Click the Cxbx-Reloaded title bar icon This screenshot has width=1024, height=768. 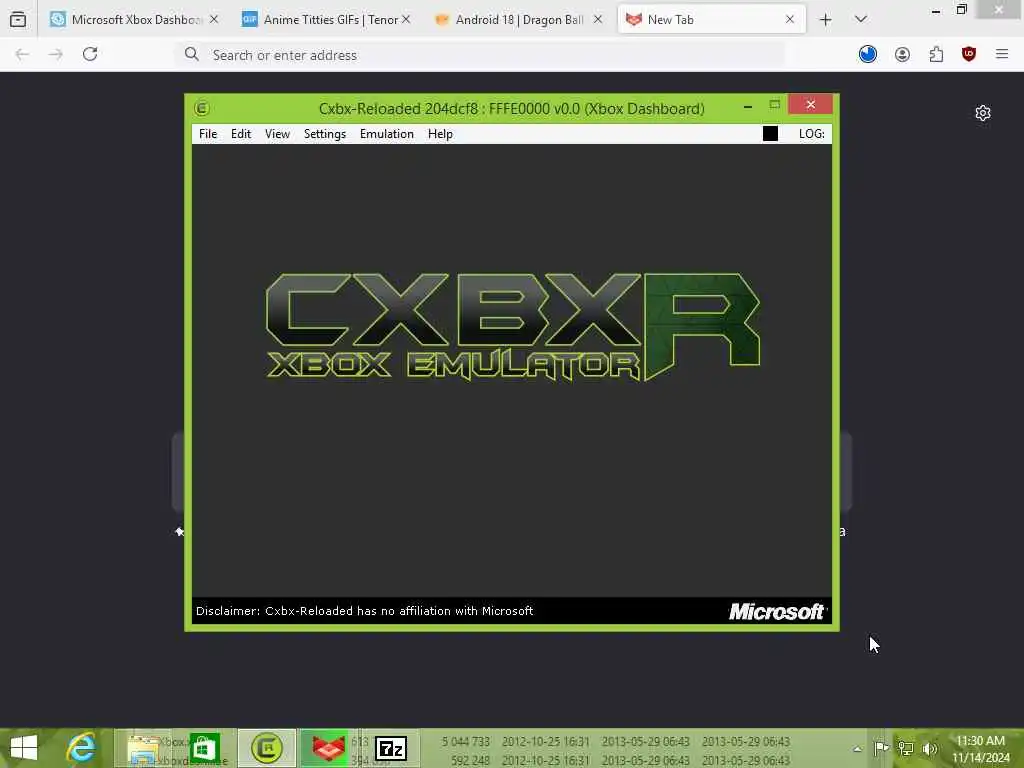(x=202, y=108)
